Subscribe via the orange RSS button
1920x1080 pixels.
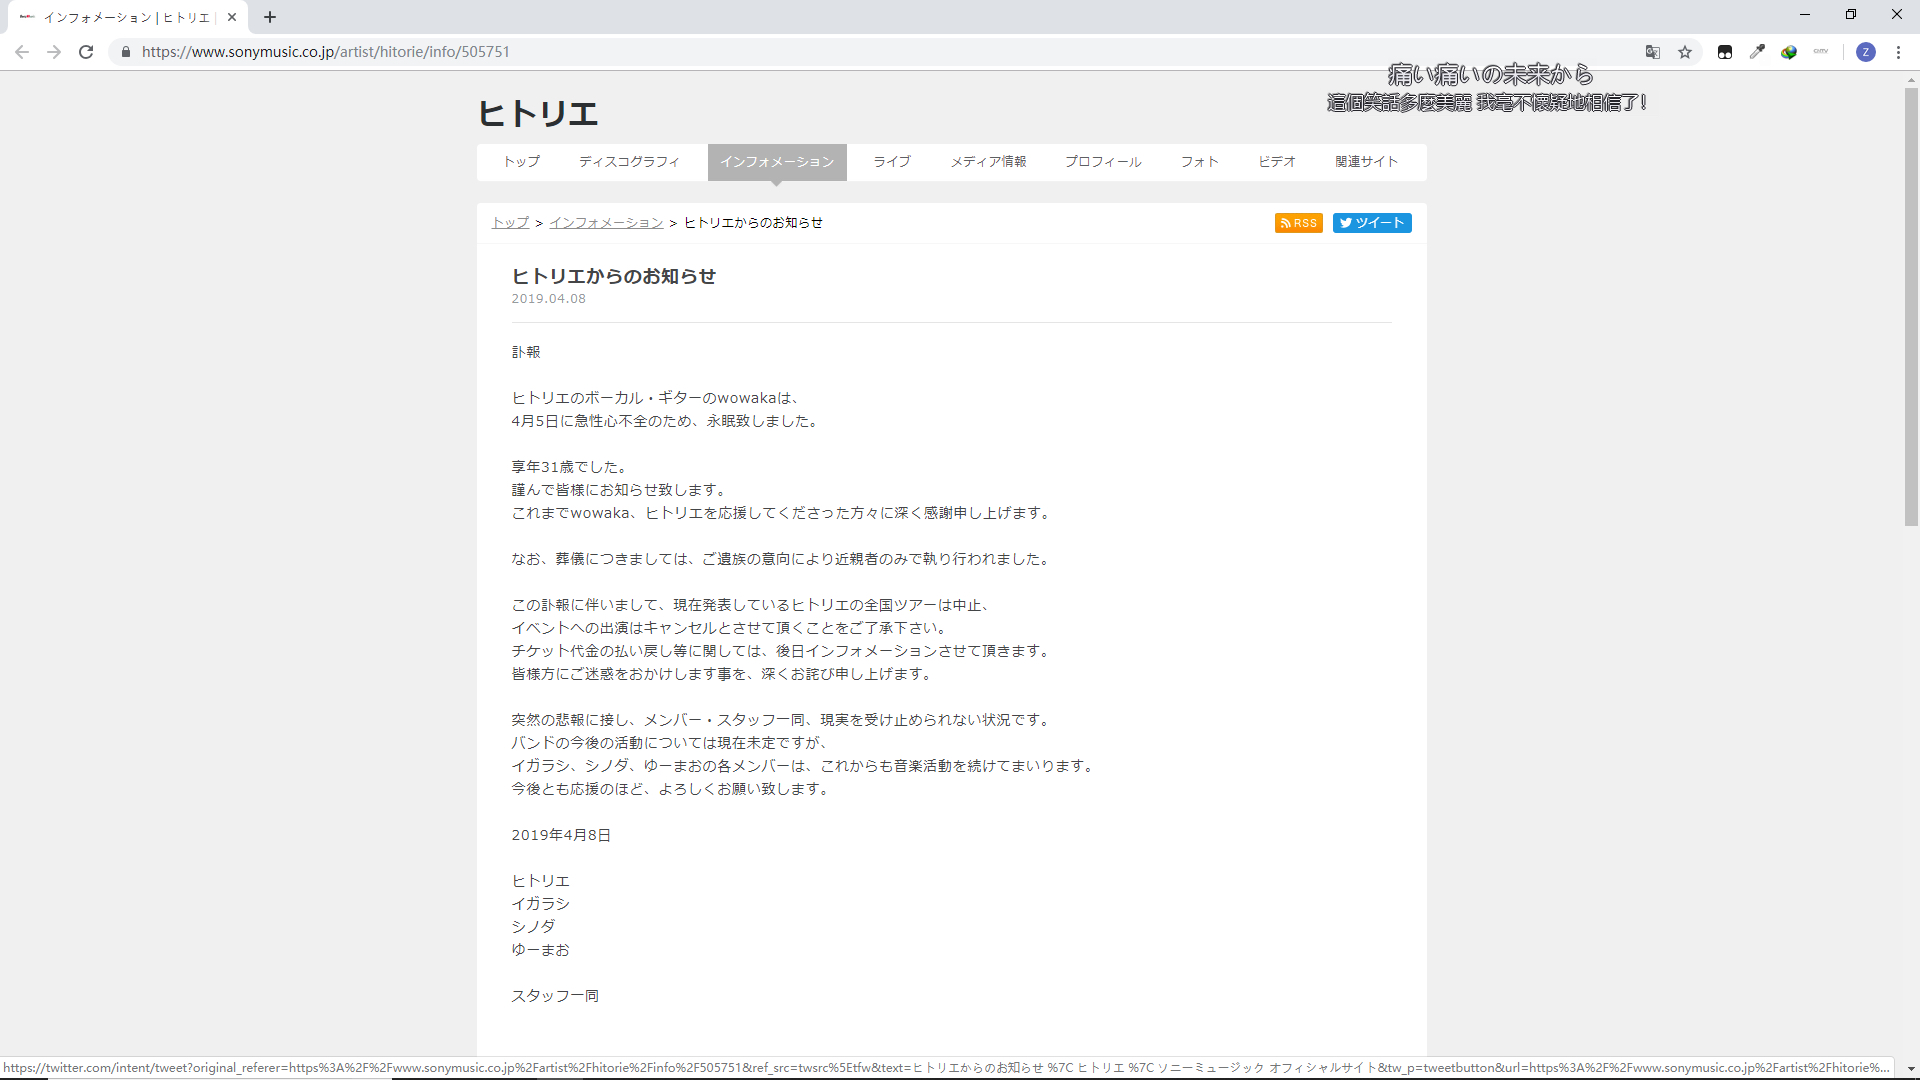[1299, 223]
